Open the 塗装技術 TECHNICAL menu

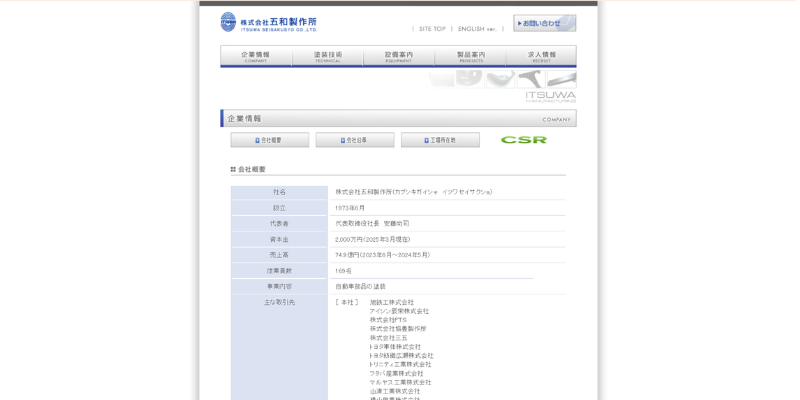click(328, 56)
